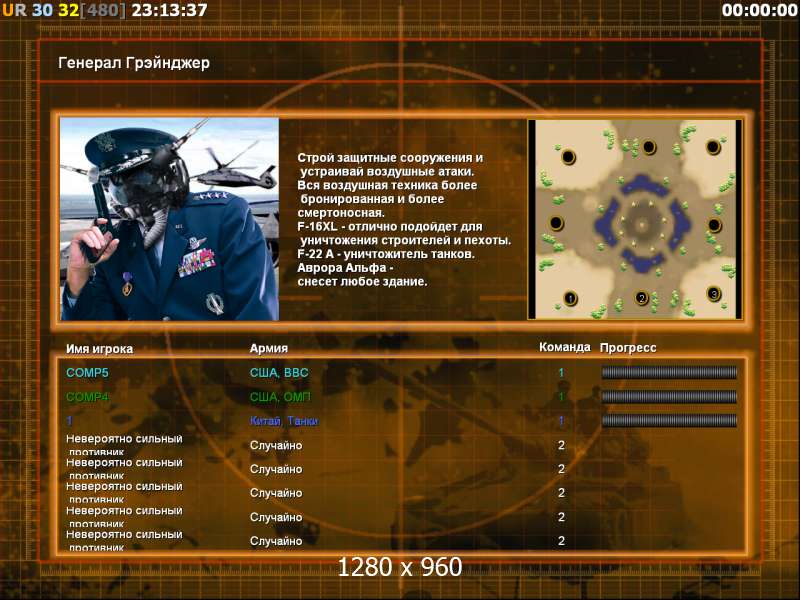
Task: Click the team number in Китай, Танки row
Action: (561, 421)
